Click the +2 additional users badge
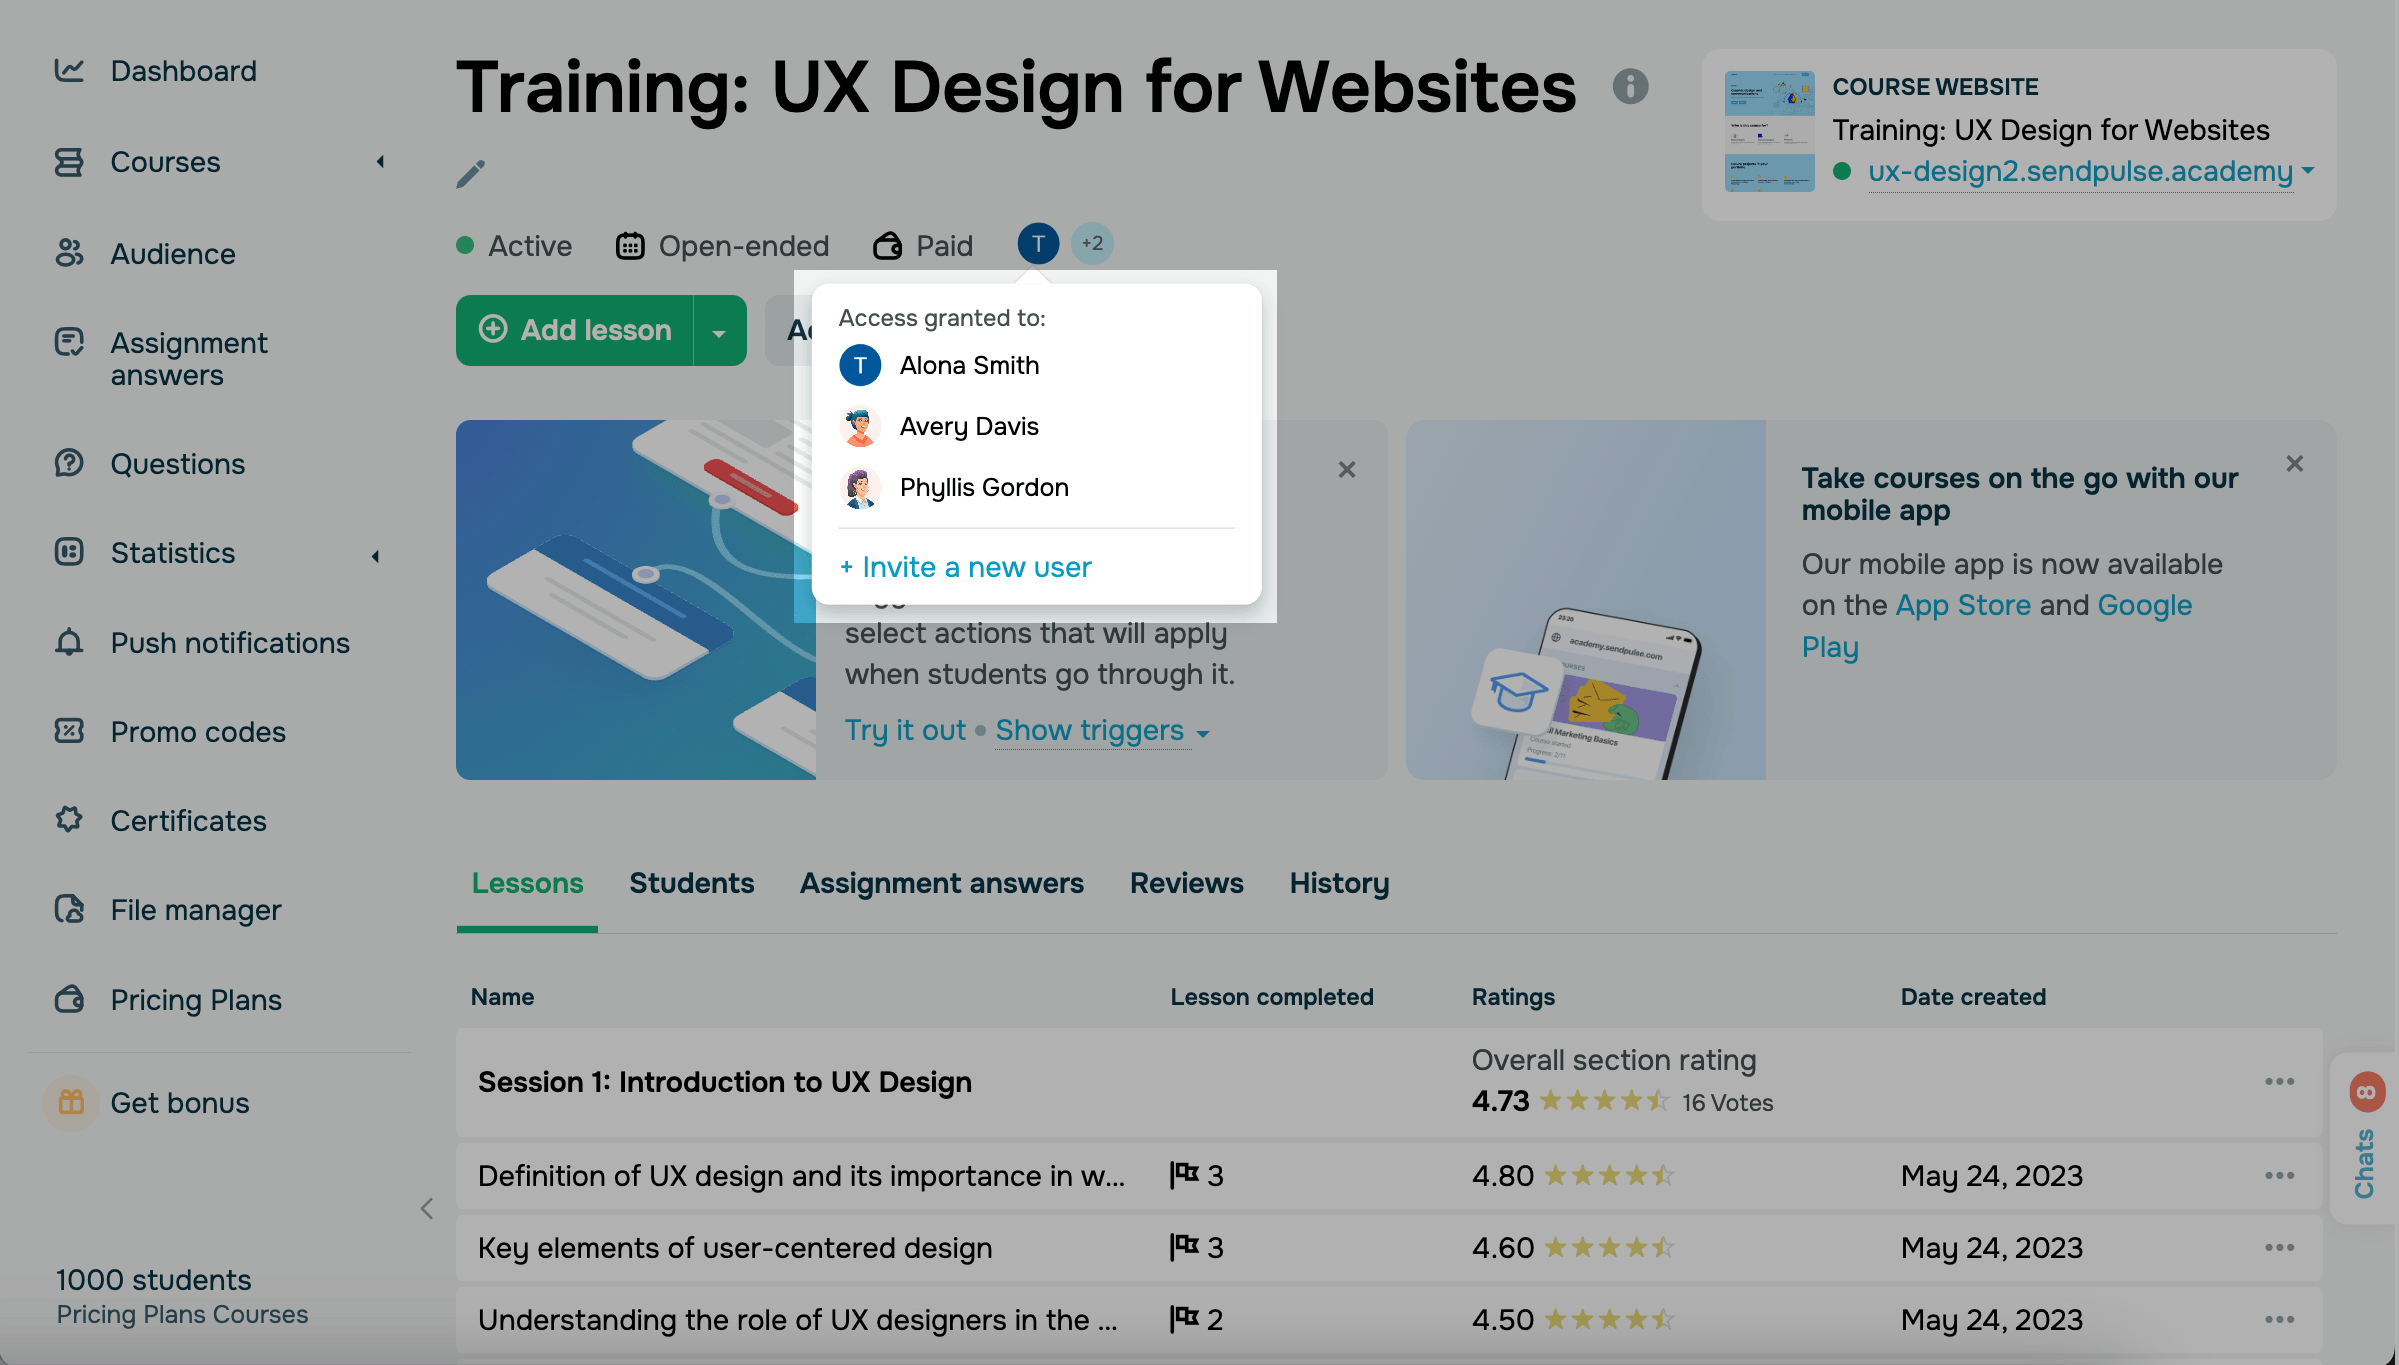Screen dimensions: 2399x1365 (x=1092, y=244)
